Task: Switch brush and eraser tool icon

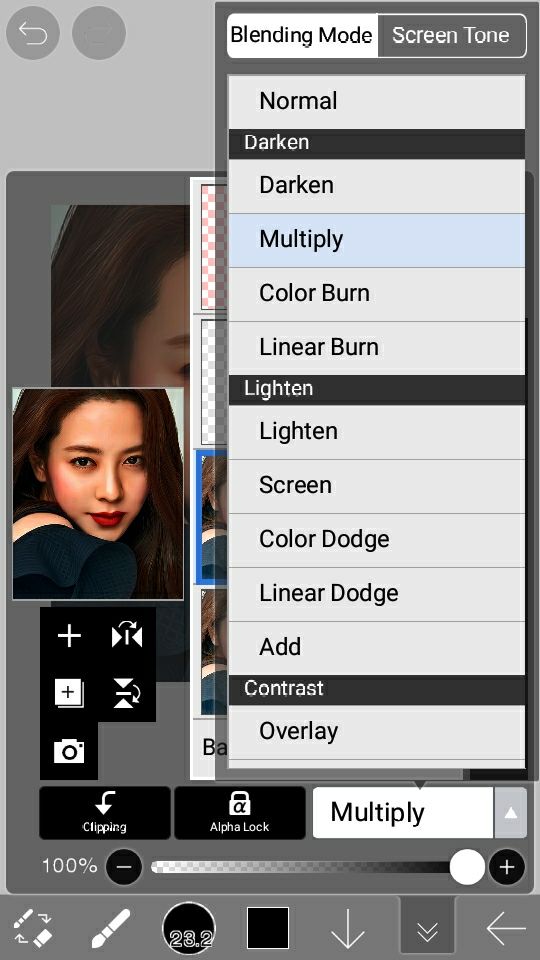Action: (33, 928)
